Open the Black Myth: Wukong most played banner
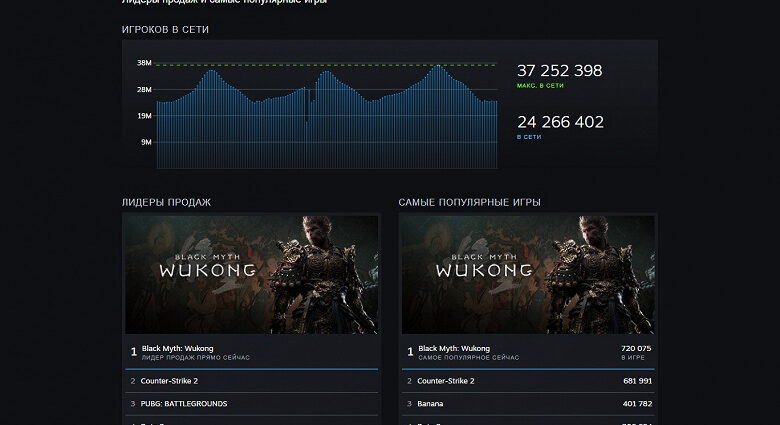This screenshot has width=780, height=425. pos(528,274)
